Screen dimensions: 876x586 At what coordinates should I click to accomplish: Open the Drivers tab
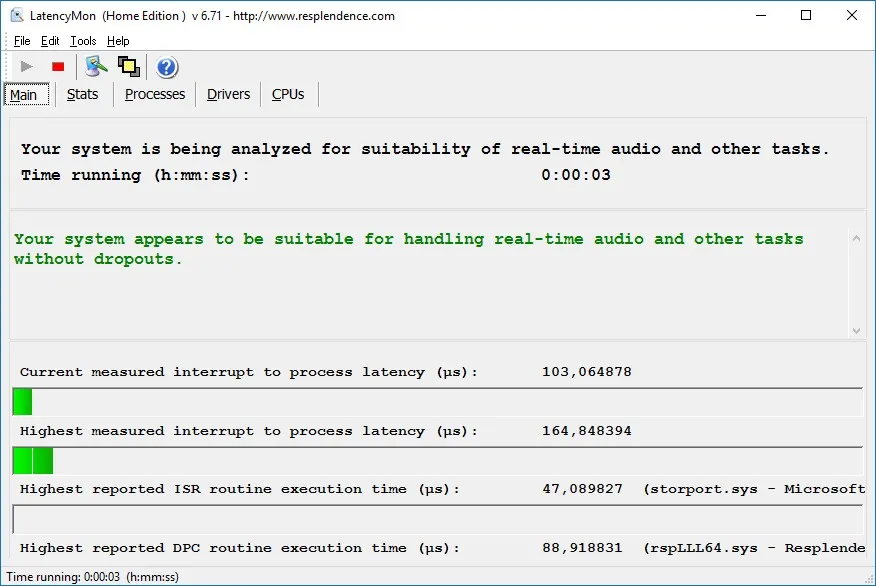coord(228,94)
